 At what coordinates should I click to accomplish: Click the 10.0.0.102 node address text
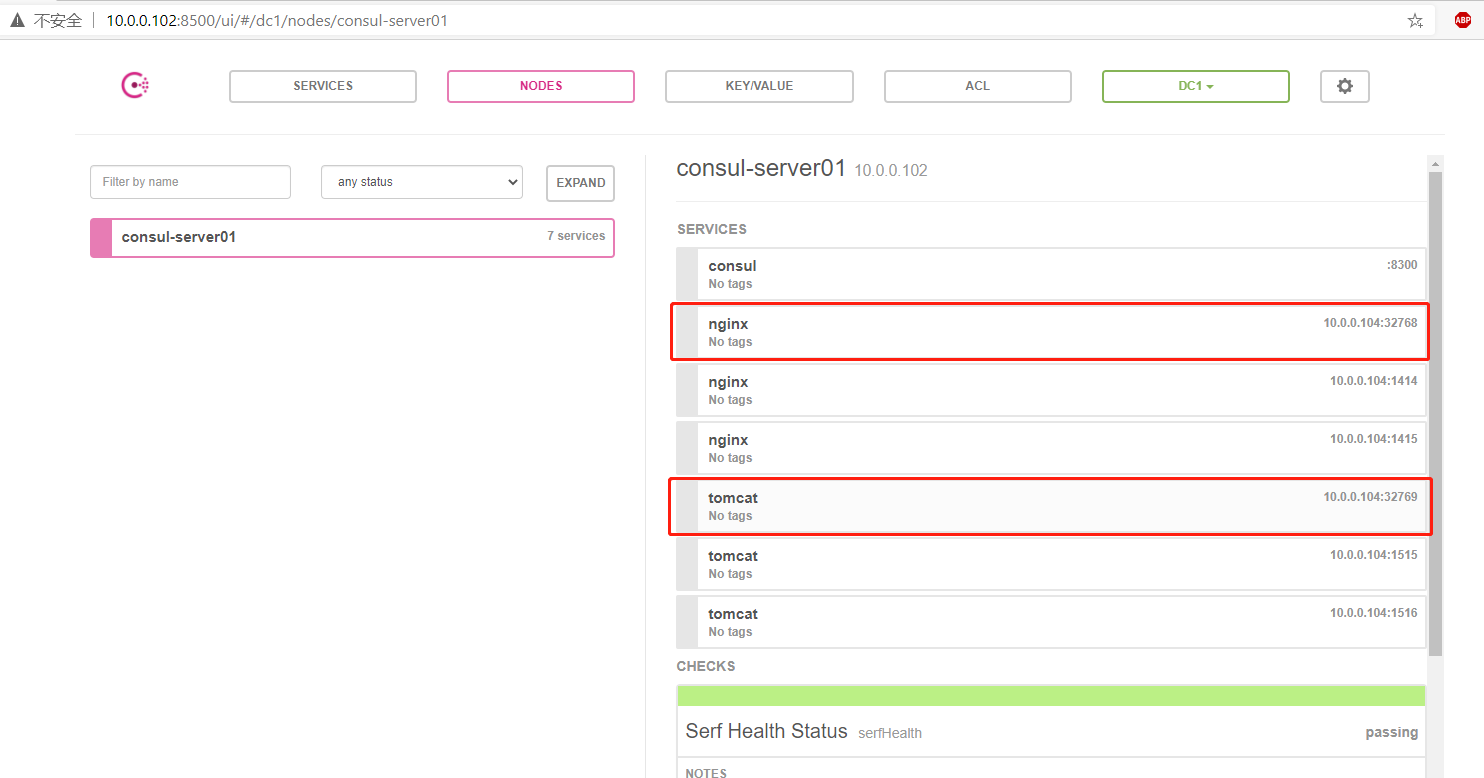(x=891, y=171)
